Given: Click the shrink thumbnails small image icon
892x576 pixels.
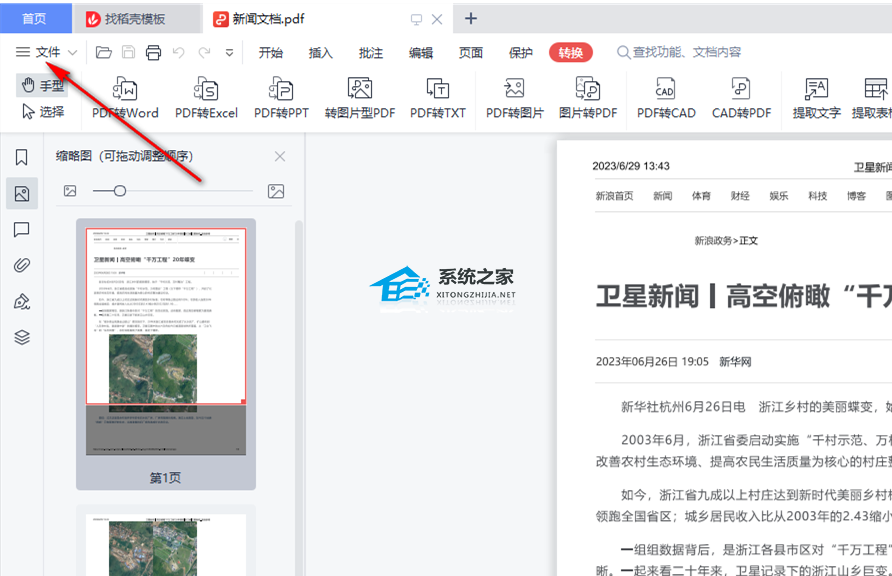Looking at the screenshot, I should coord(70,191).
